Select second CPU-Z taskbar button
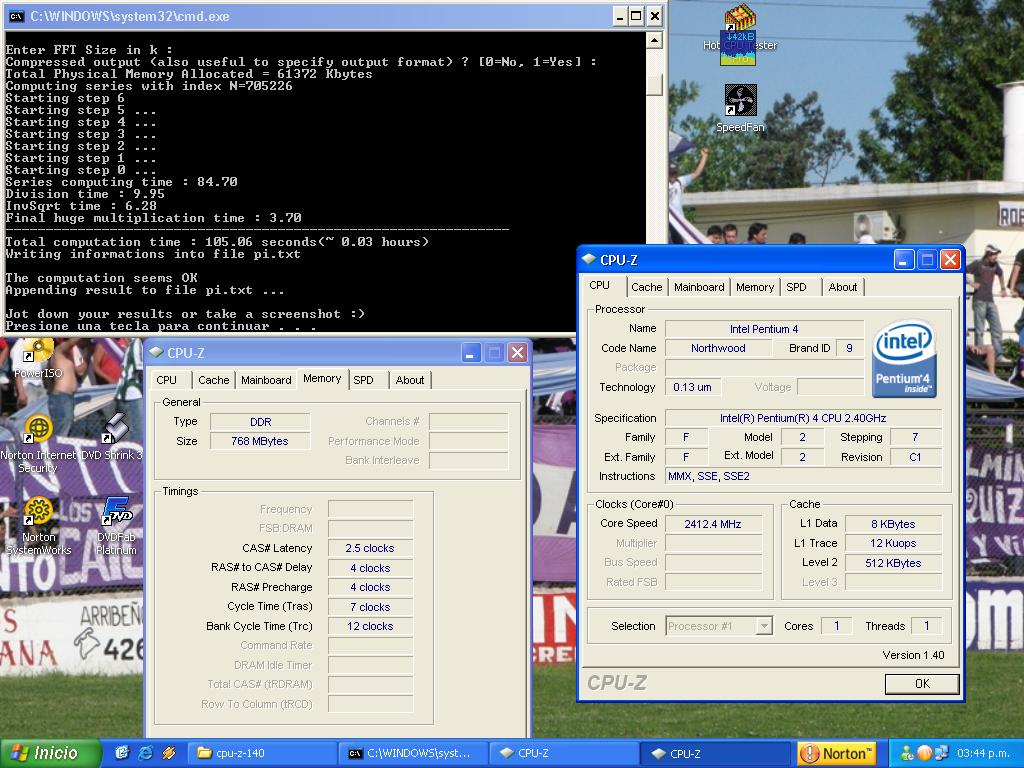The height and width of the screenshot is (768, 1024). (717, 753)
